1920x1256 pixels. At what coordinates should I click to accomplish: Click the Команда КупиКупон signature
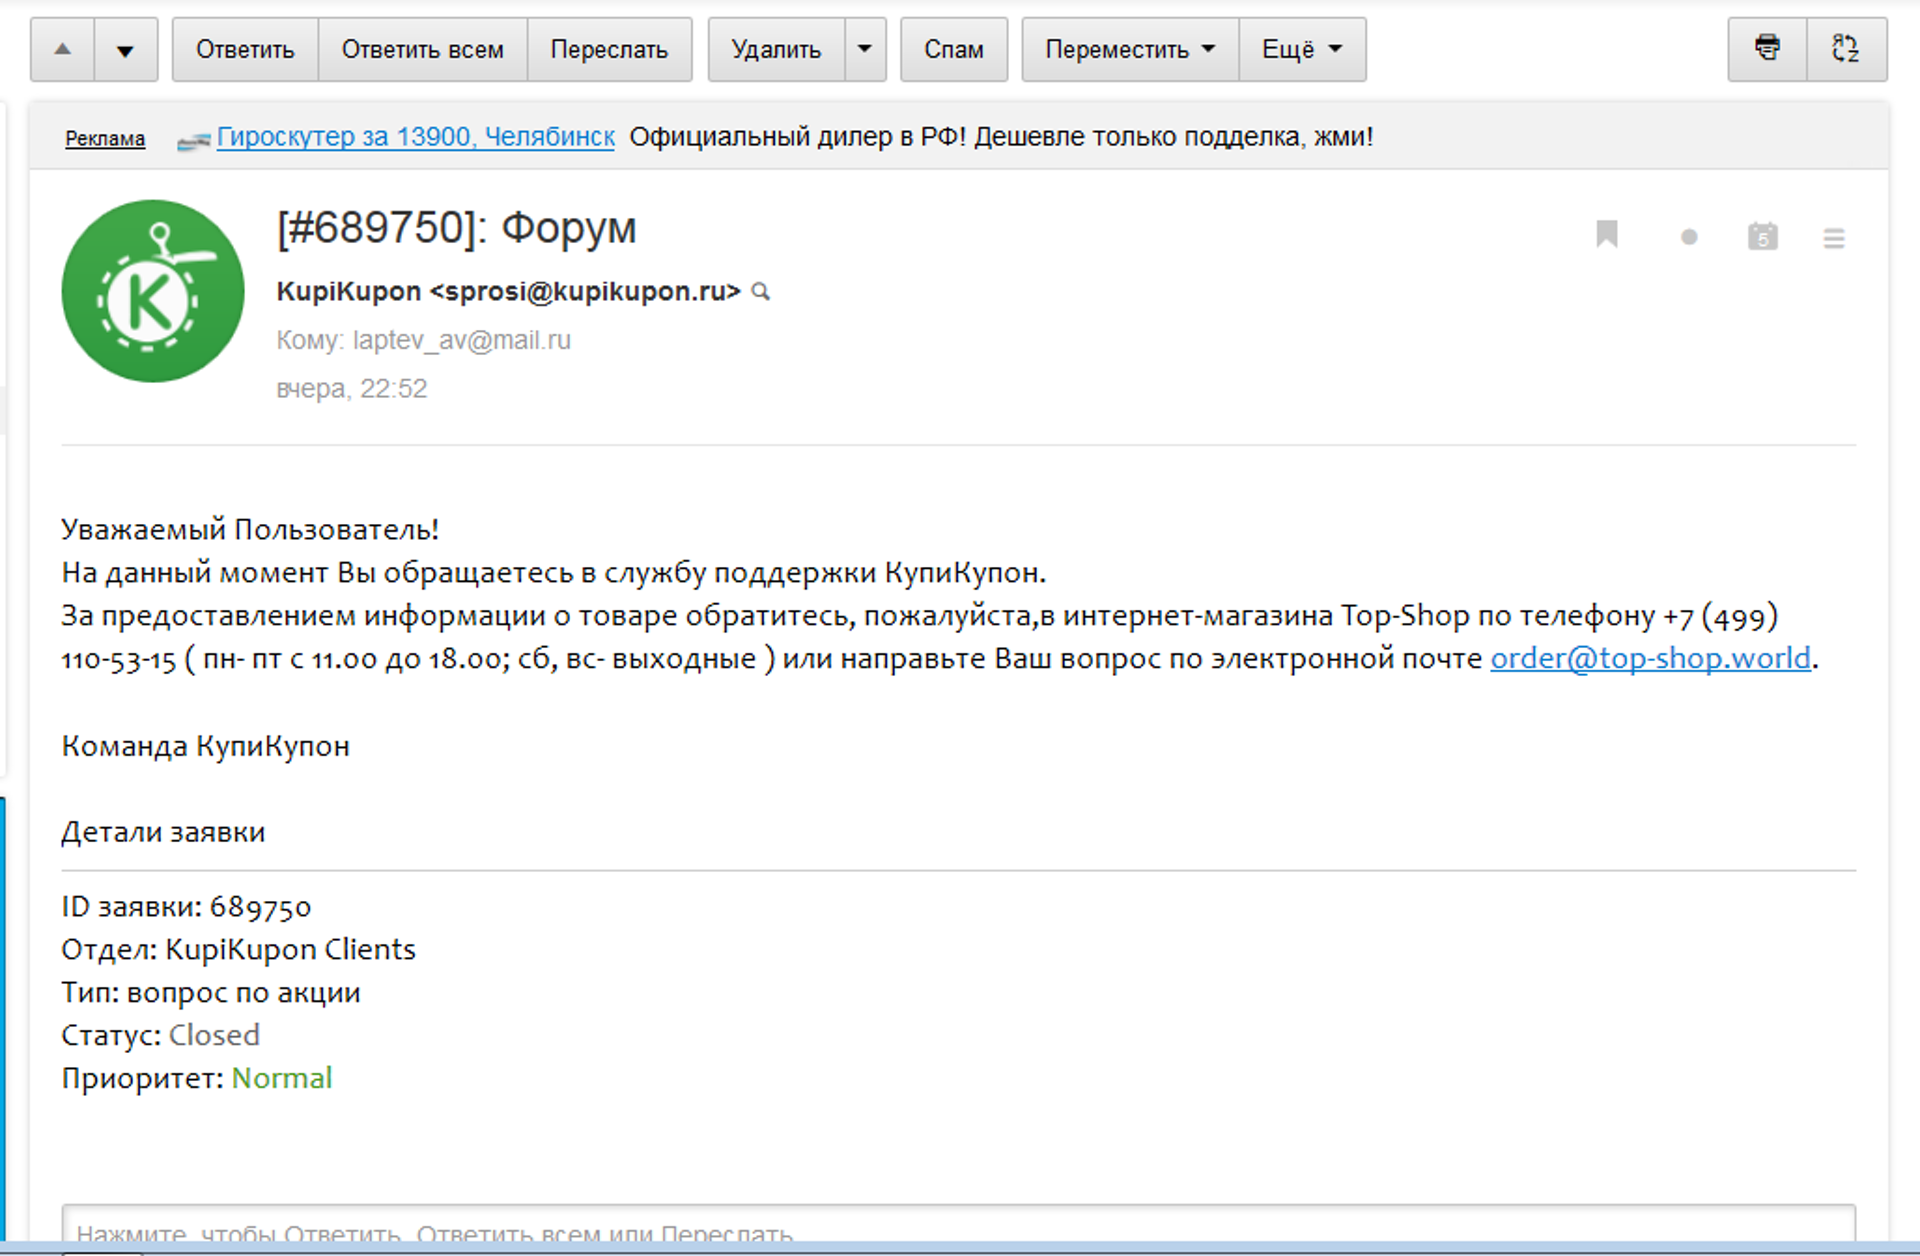[x=206, y=746]
